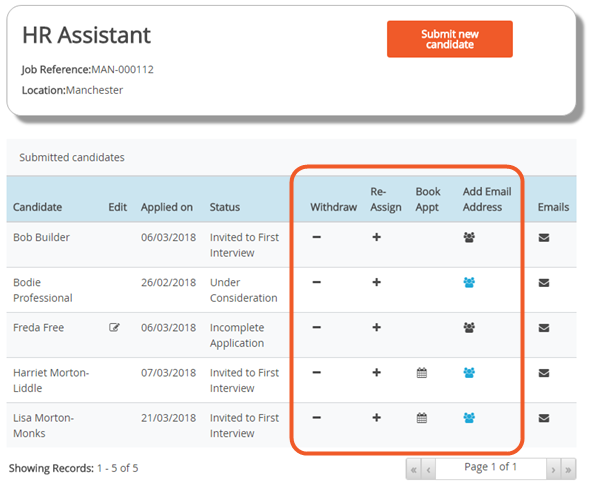This screenshot has height=491, width=591.
Task: Withdraw candidate Harriet Morton-Liddle
Action: 317,373
